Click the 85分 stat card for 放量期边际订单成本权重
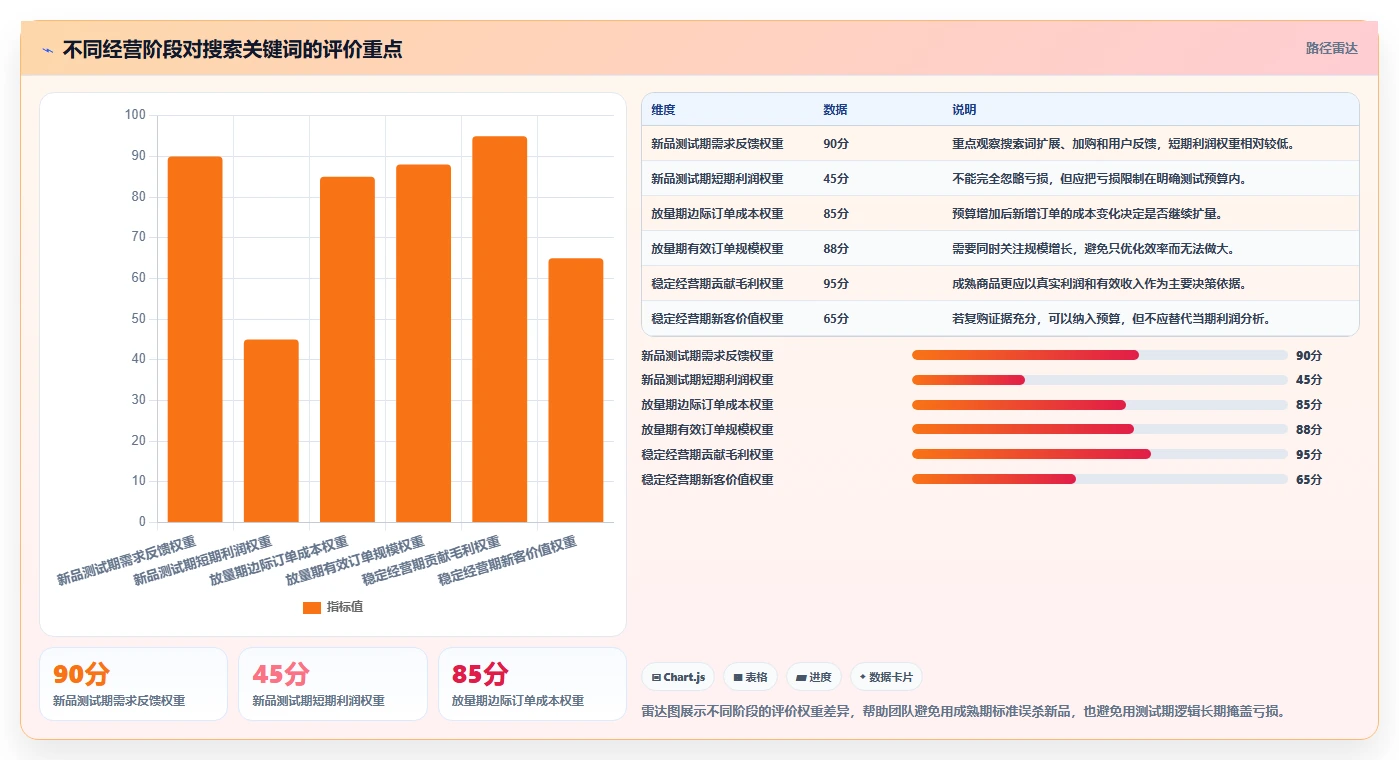 coord(532,684)
